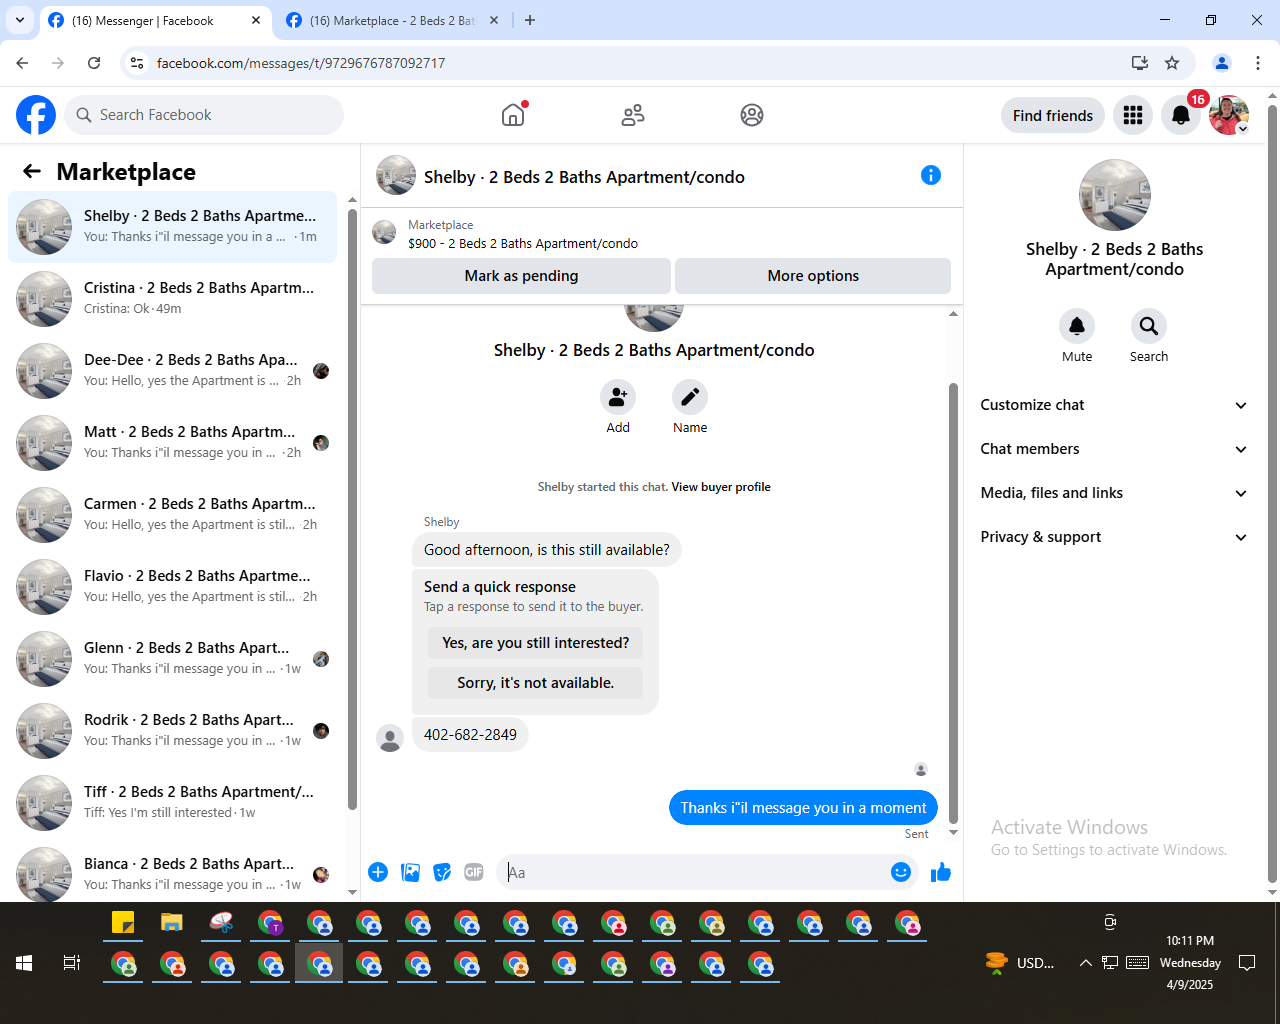
Task: Open the Facebook menu grid icon
Action: click(1133, 115)
